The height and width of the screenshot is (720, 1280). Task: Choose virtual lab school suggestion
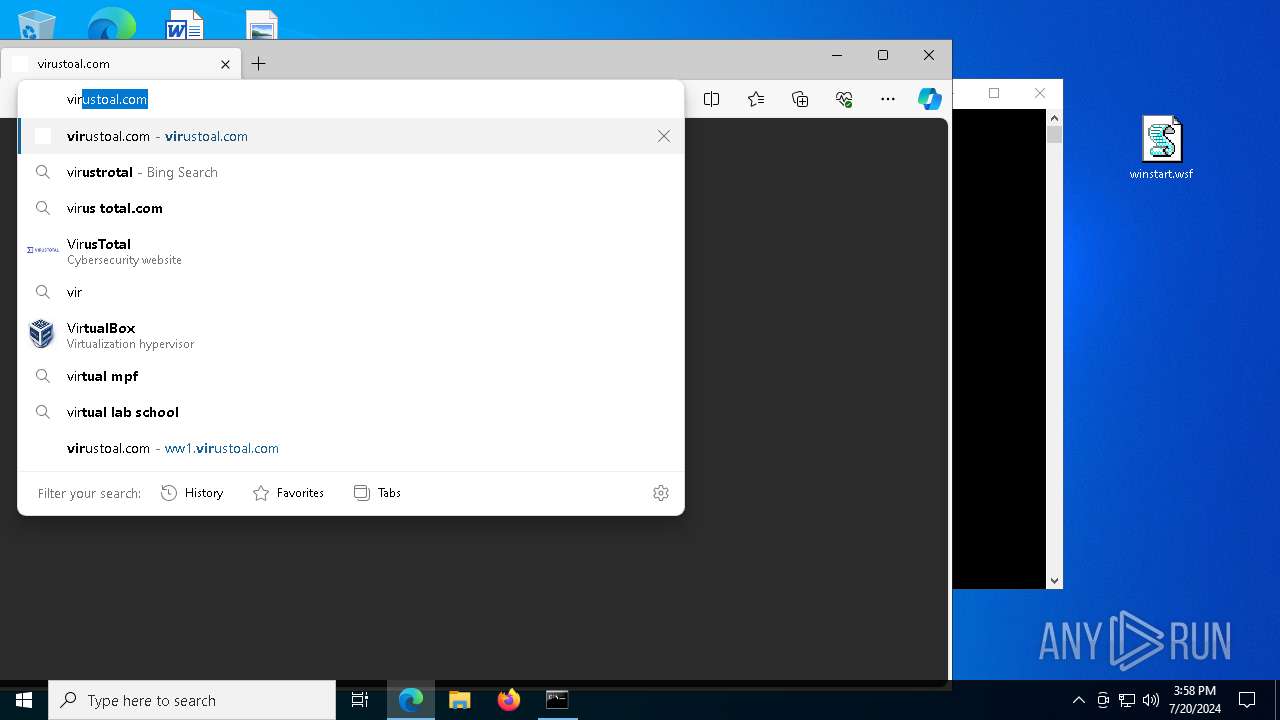[x=351, y=412]
